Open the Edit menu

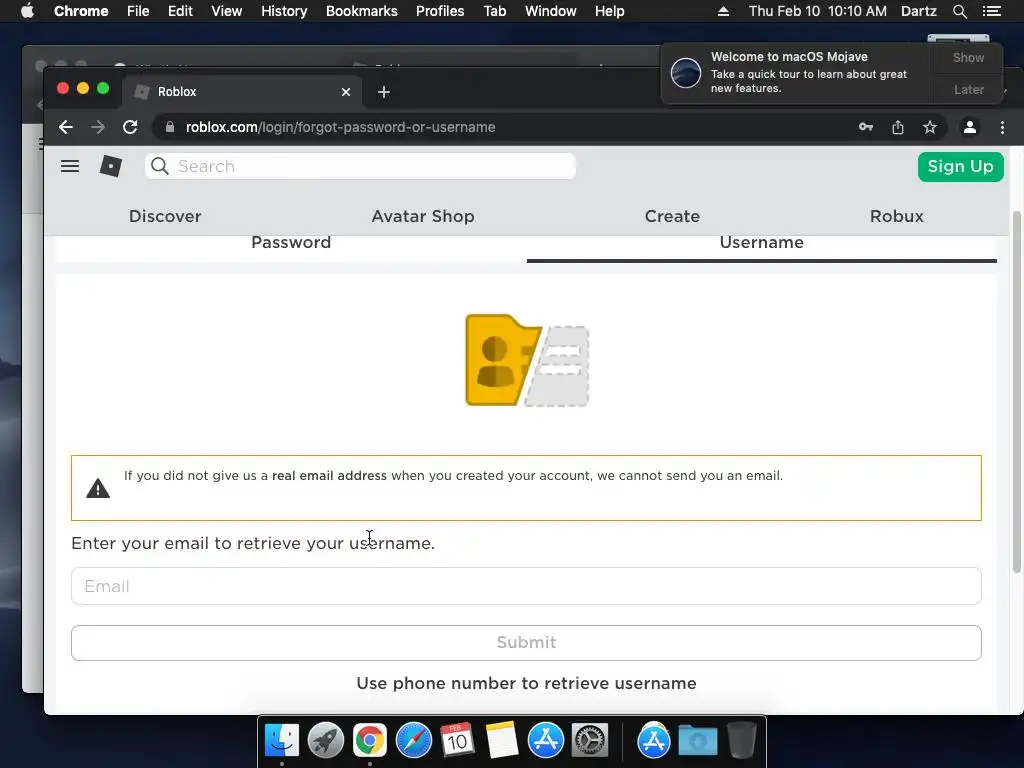[x=180, y=11]
